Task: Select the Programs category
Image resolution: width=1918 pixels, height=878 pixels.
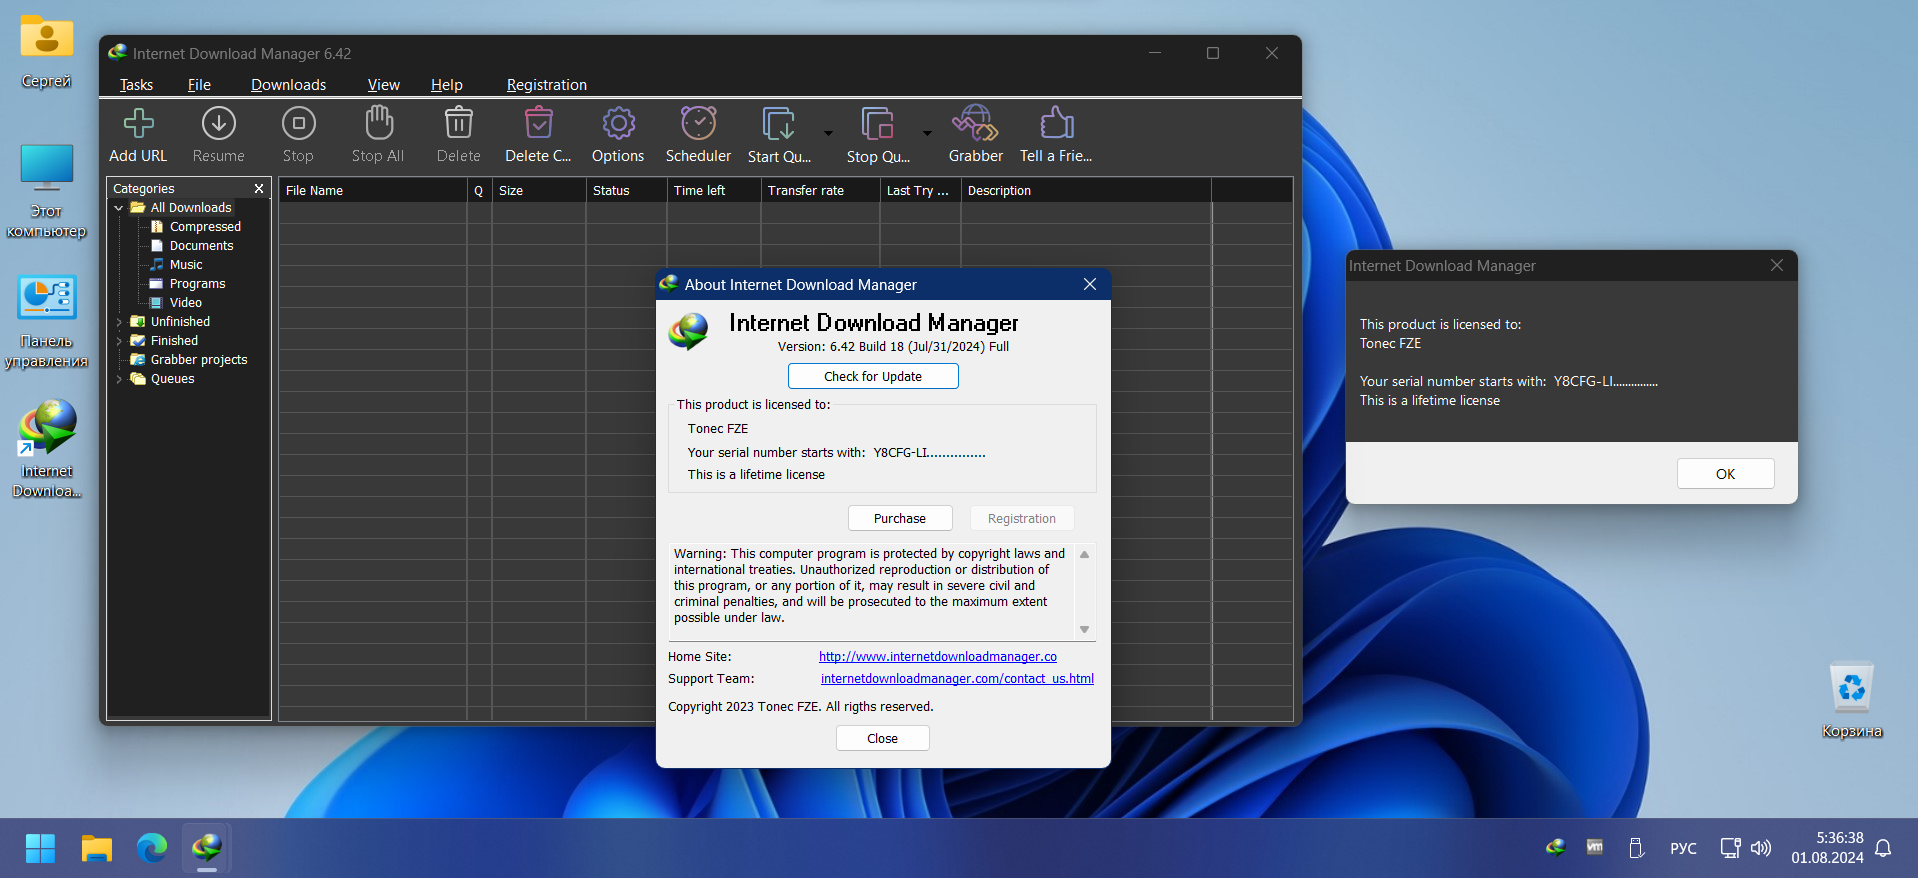Action: tap(197, 284)
